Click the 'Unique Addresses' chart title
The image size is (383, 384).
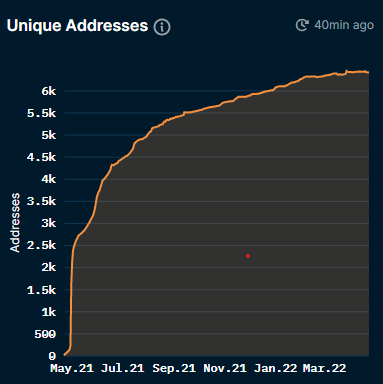(x=77, y=26)
